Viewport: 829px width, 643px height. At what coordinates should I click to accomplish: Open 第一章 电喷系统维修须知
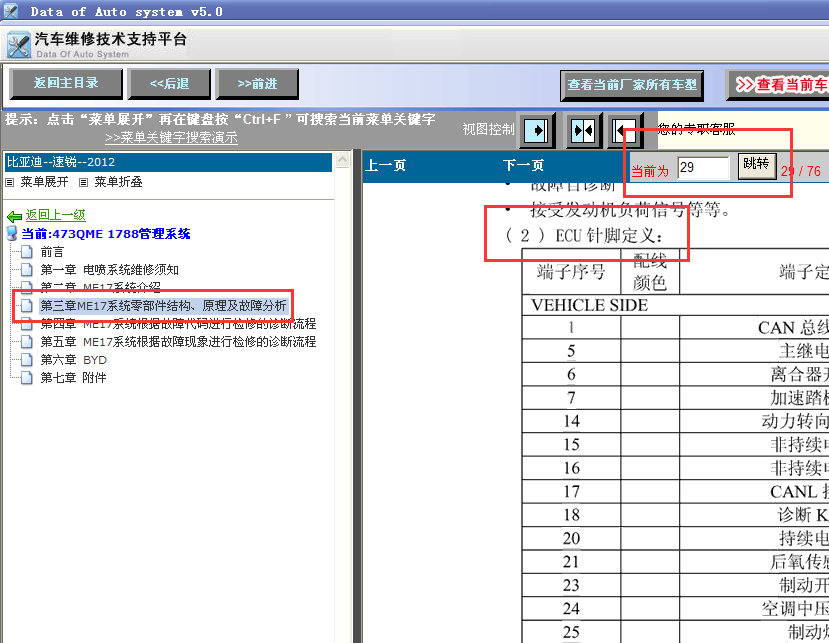point(109,270)
